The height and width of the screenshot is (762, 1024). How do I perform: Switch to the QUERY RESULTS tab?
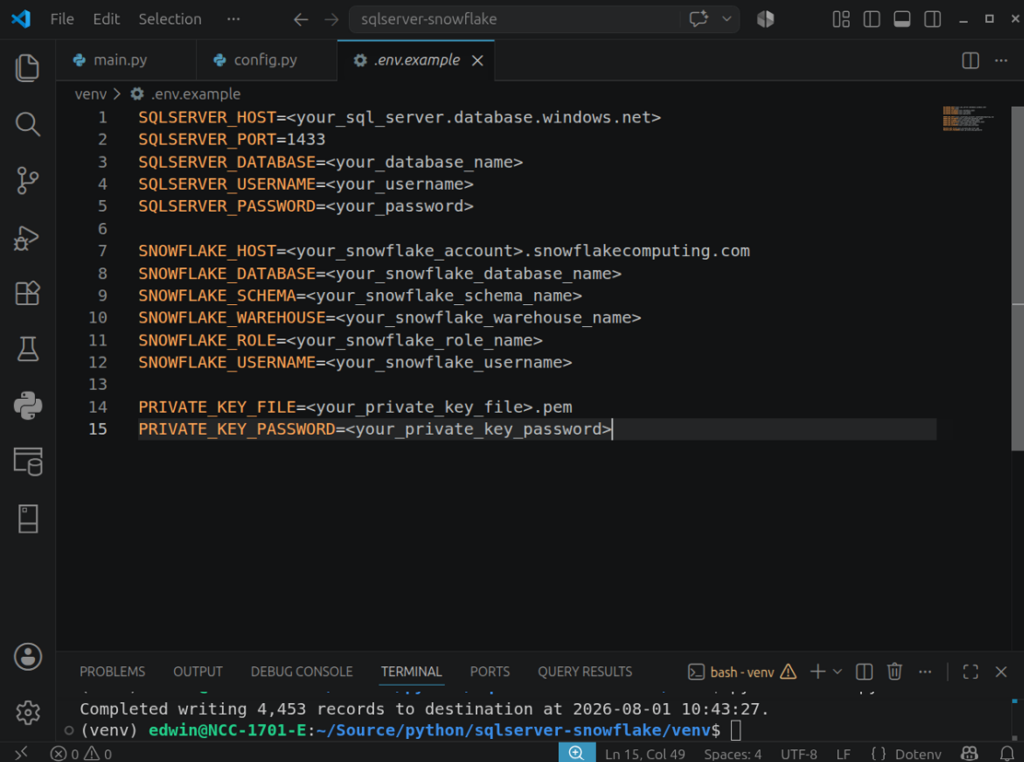585,671
